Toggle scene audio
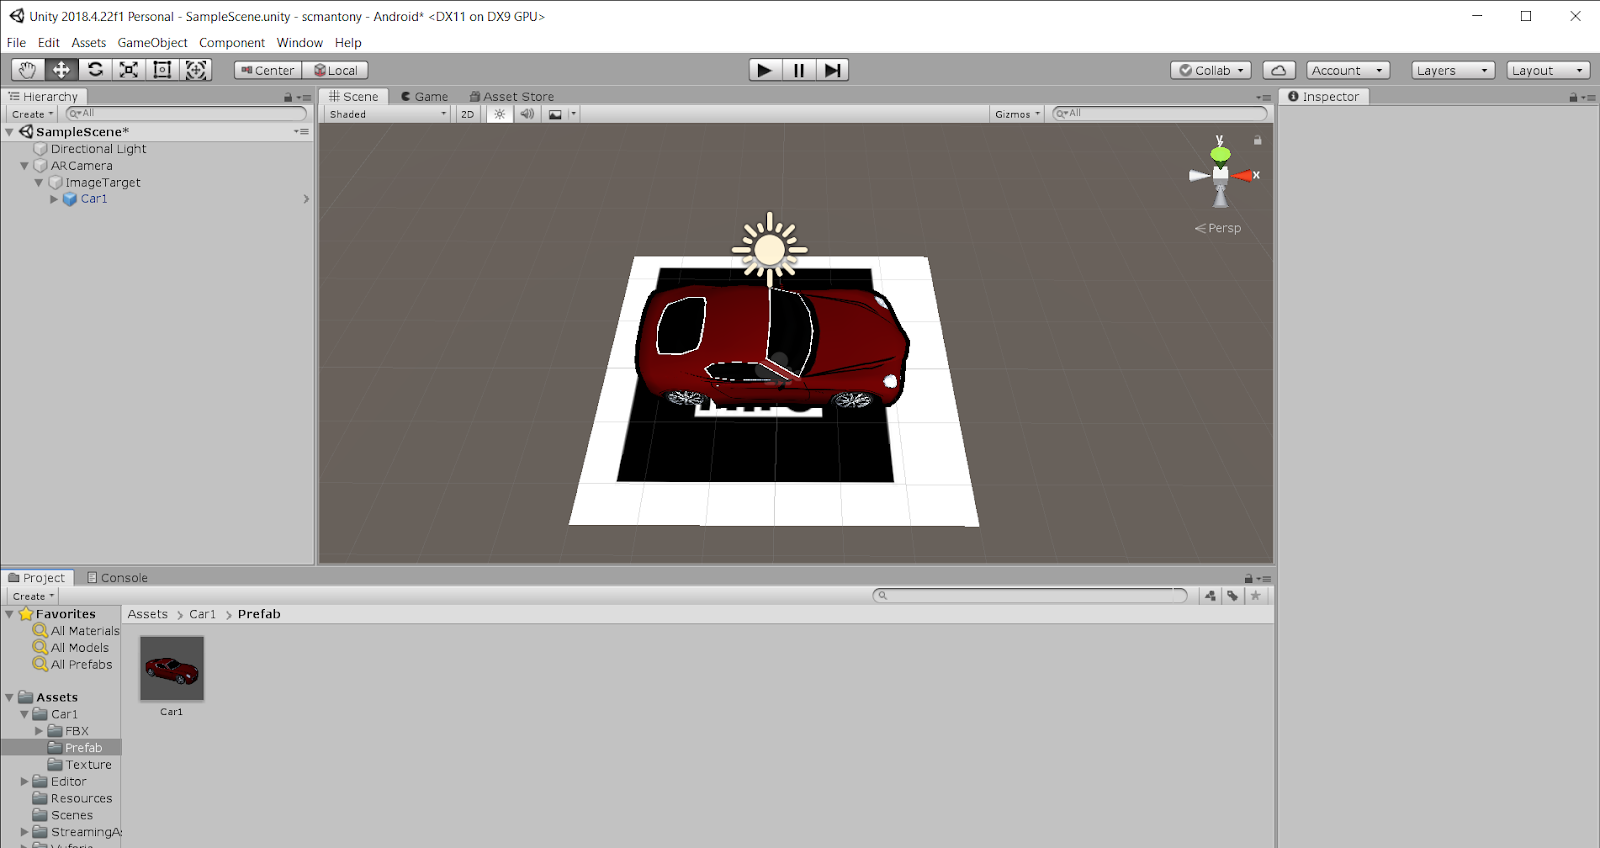This screenshot has width=1600, height=848. click(527, 114)
